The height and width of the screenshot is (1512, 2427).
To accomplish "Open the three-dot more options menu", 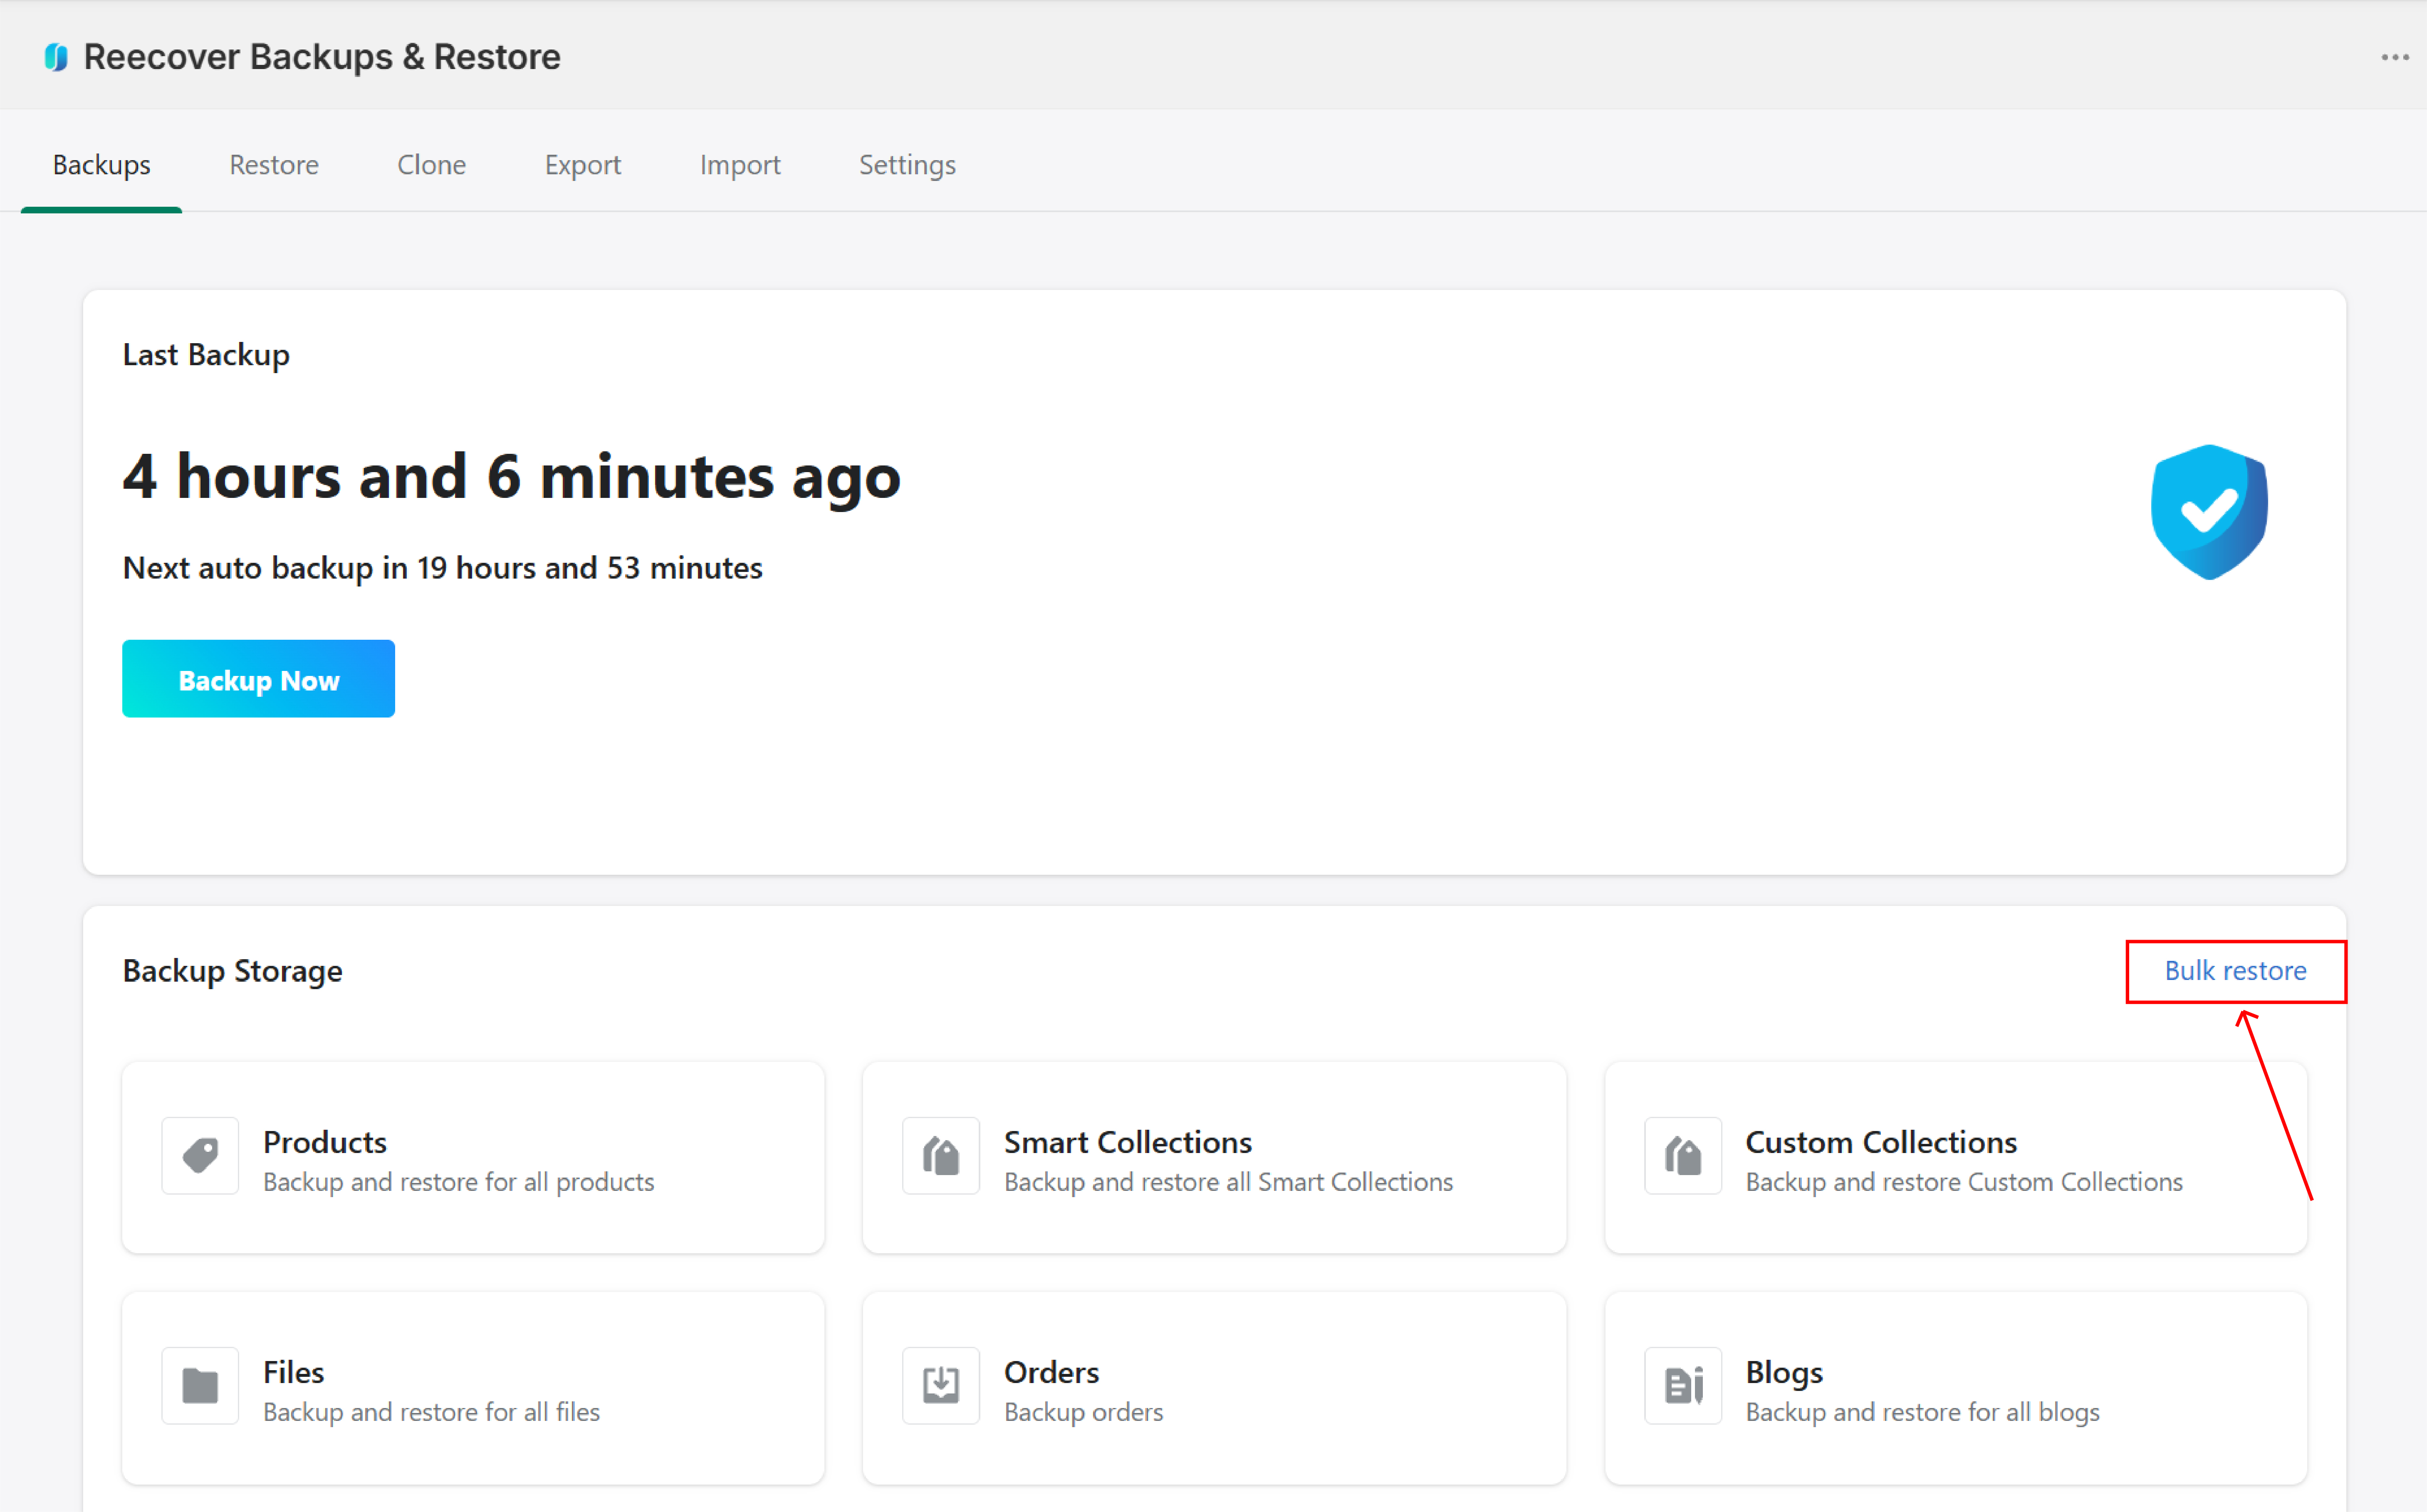I will 2394,57.
